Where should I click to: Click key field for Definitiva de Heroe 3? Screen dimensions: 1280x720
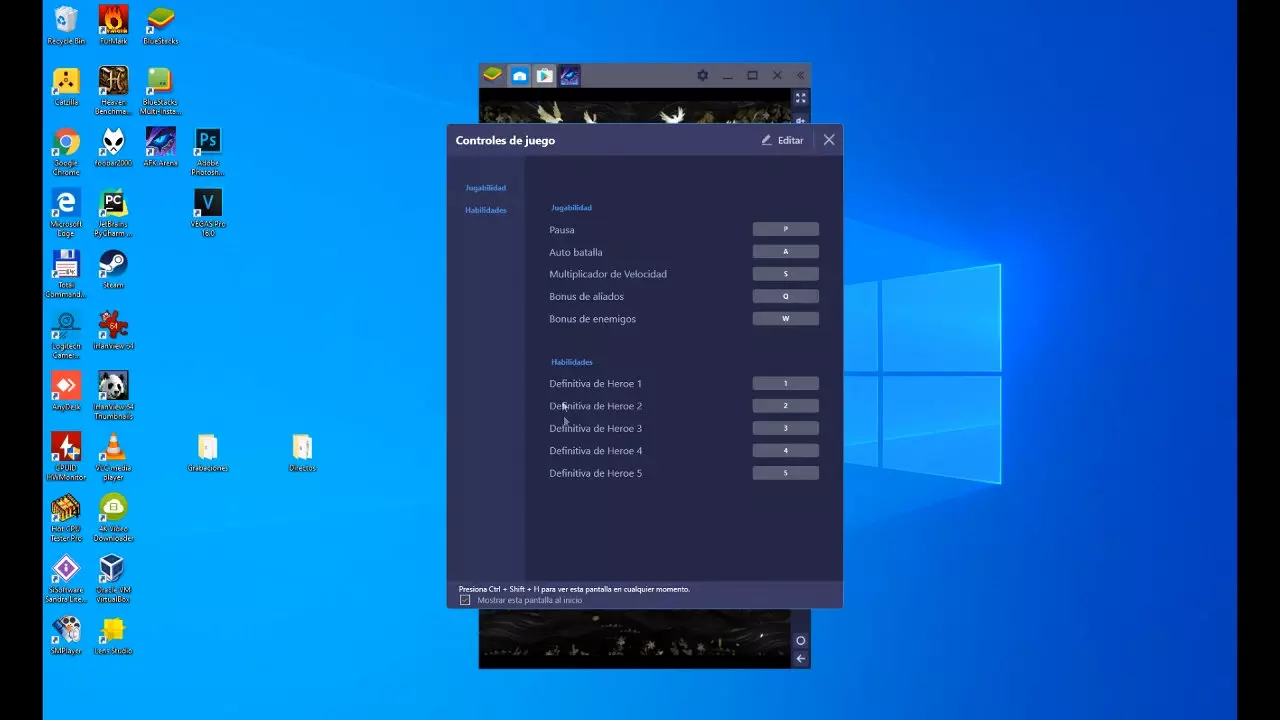785,428
